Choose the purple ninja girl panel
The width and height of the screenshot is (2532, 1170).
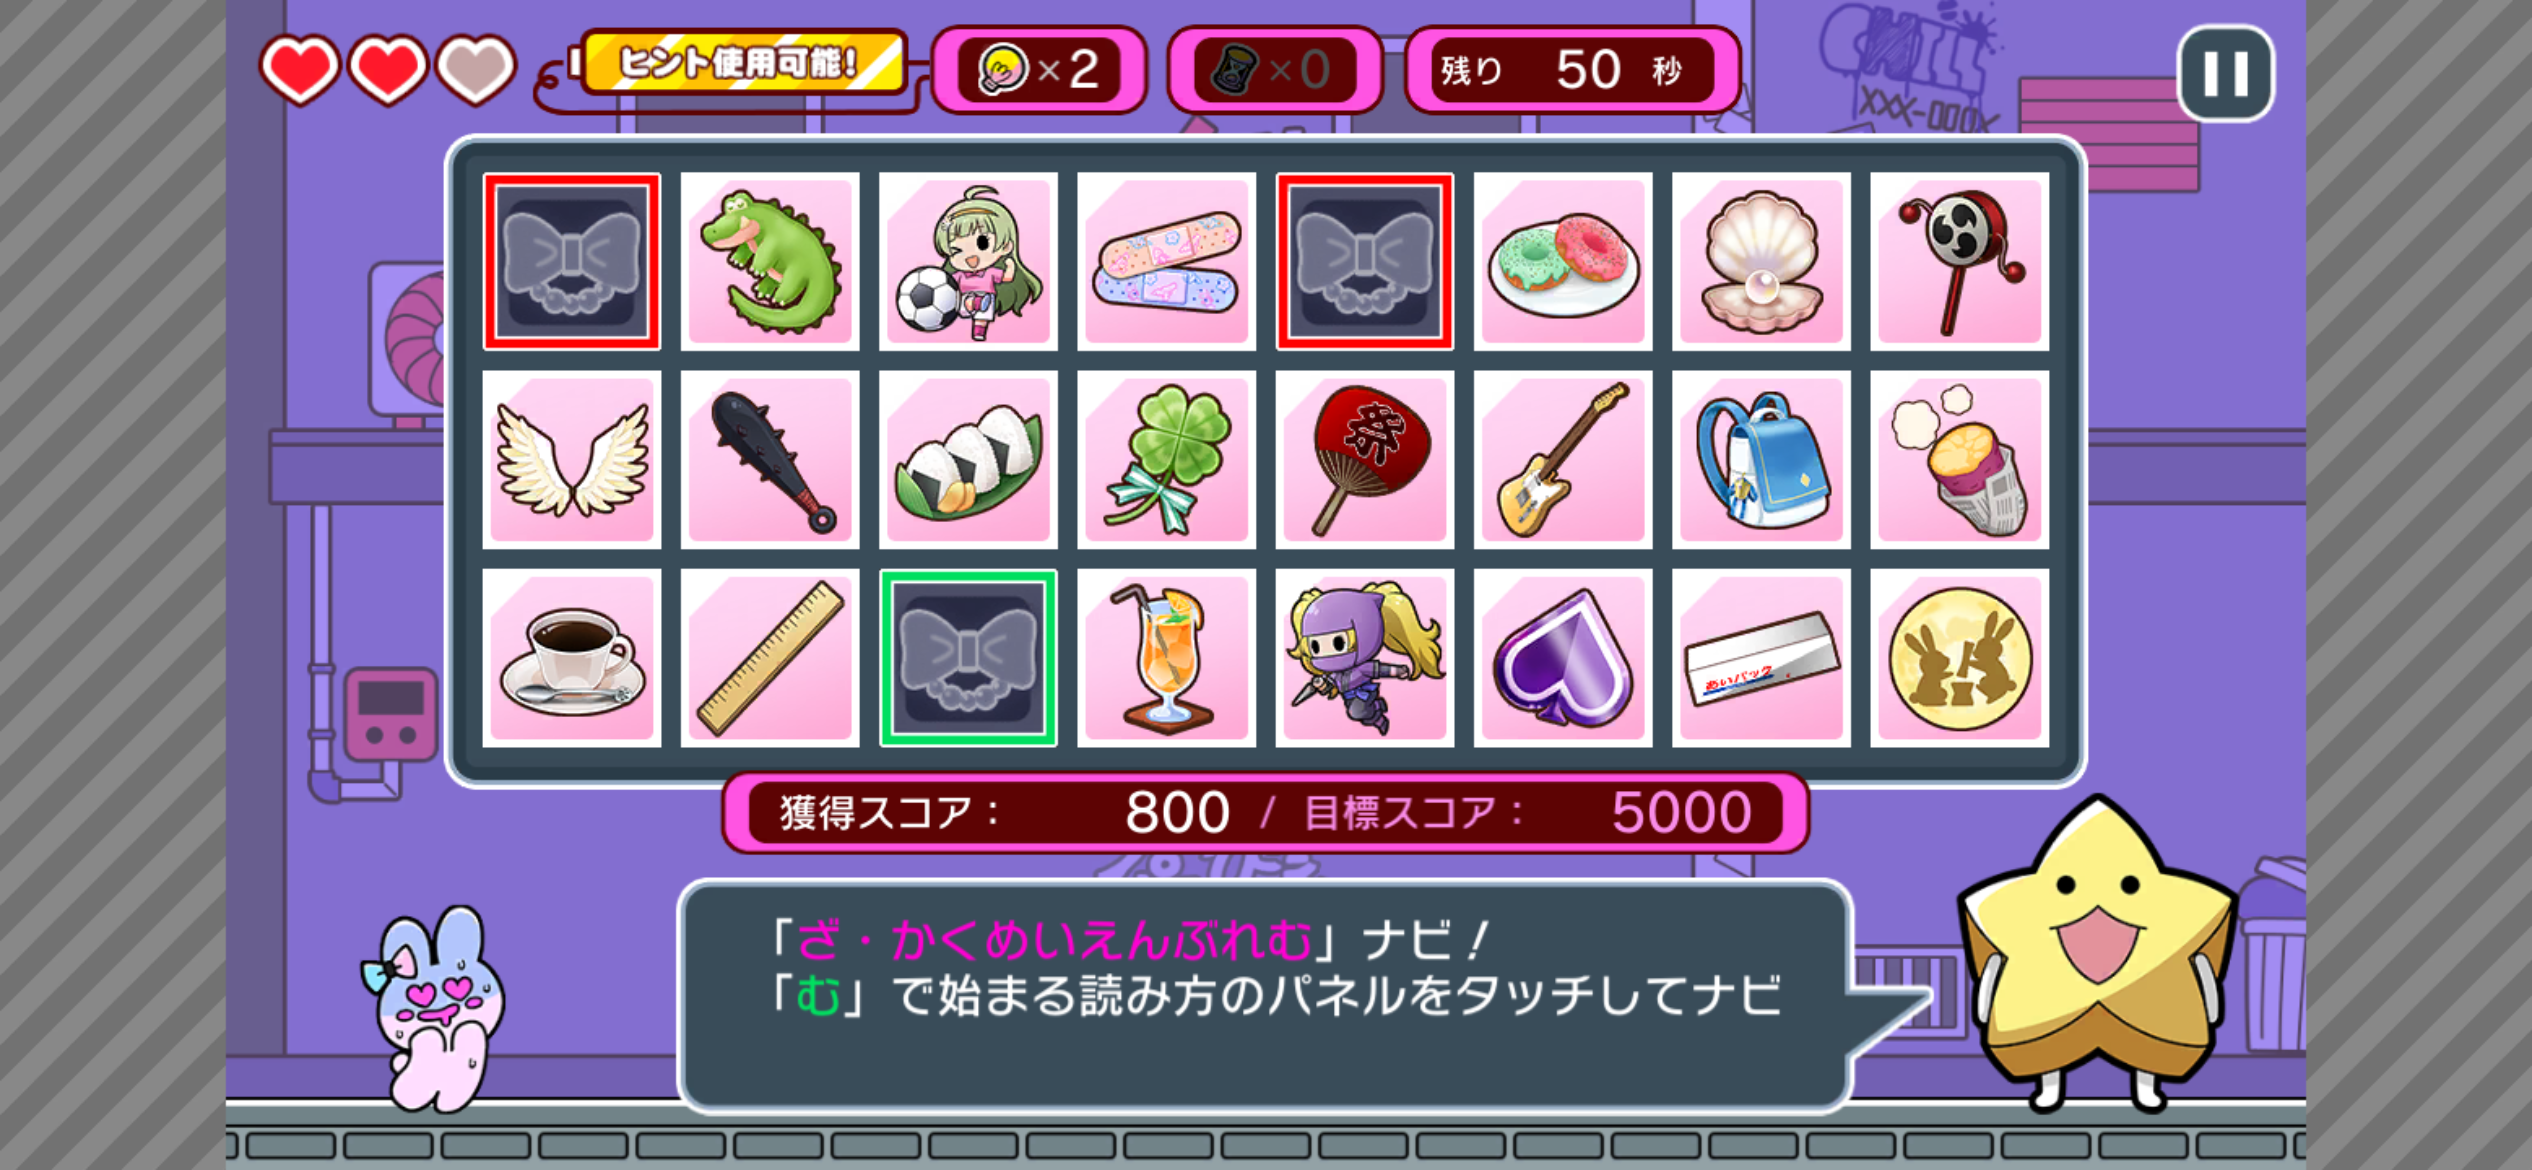[x=1365, y=658]
